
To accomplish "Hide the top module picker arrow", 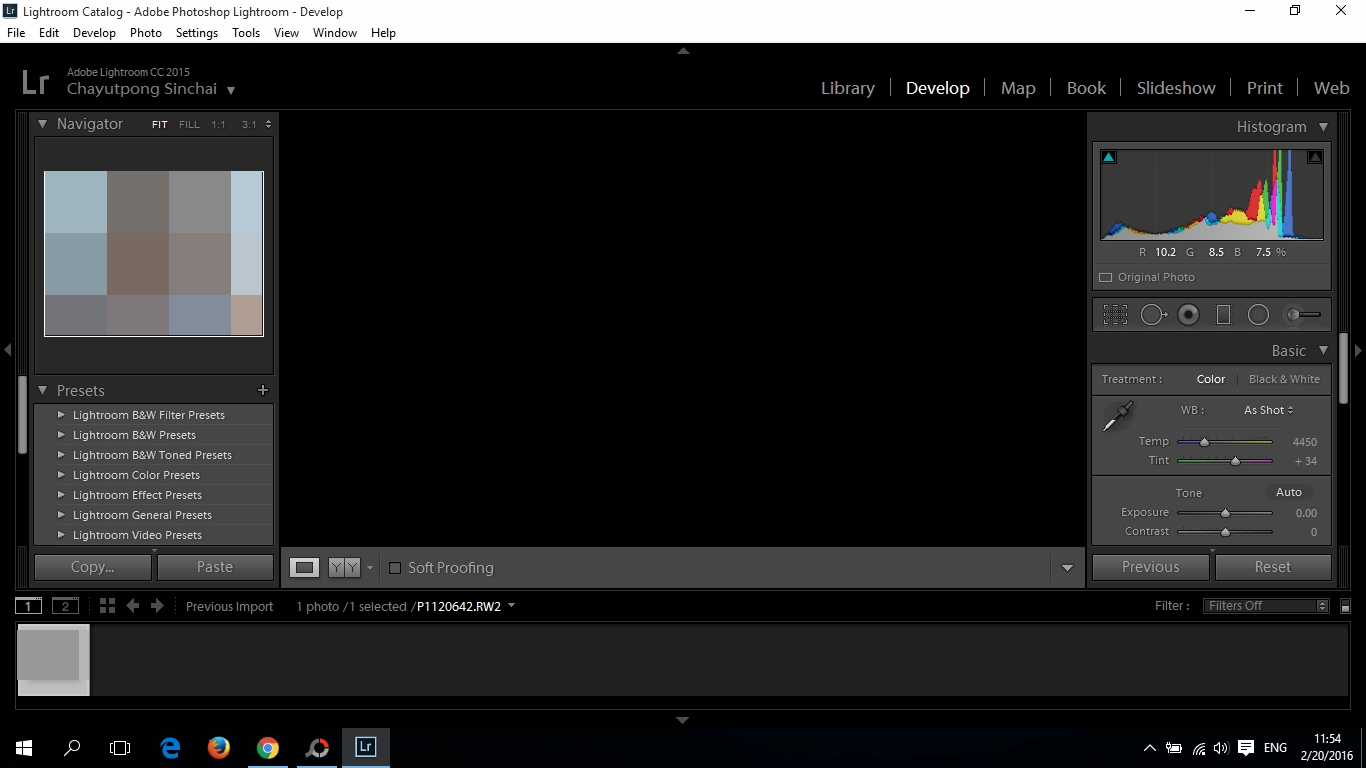I will [x=683, y=51].
